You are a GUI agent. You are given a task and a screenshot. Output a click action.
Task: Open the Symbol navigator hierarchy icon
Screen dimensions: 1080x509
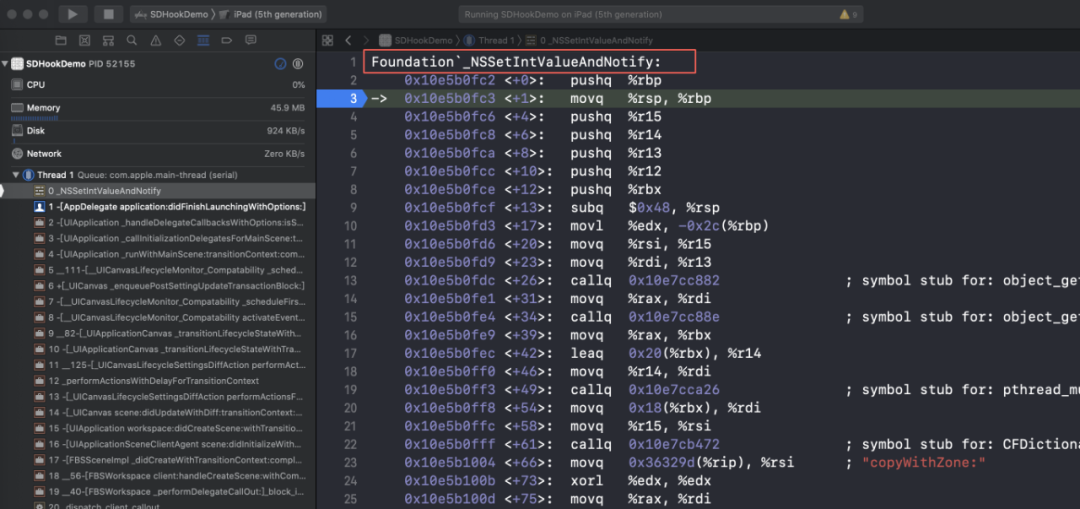tap(108, 41)
